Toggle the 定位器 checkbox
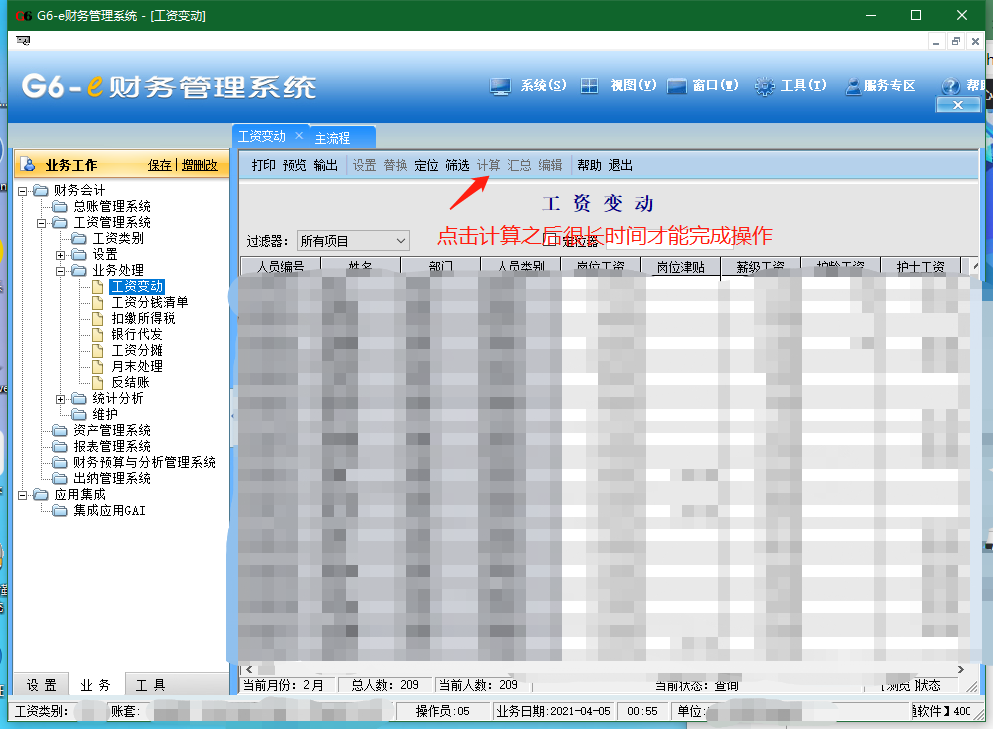The width and height of the screenshot is (993, 729). [551, 241]
